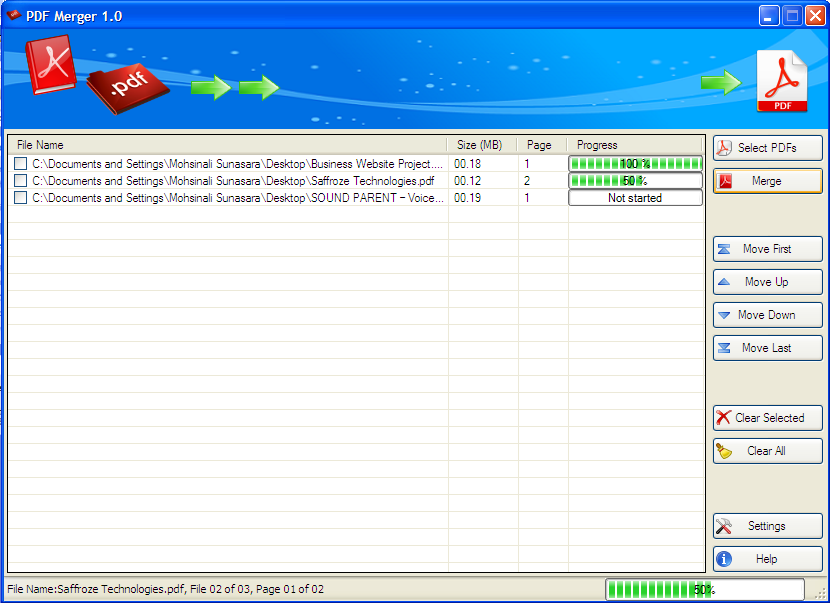The width and height of the screenshot is (830, 603).
Task: Click the Clear All button
Action: (768, 451)
